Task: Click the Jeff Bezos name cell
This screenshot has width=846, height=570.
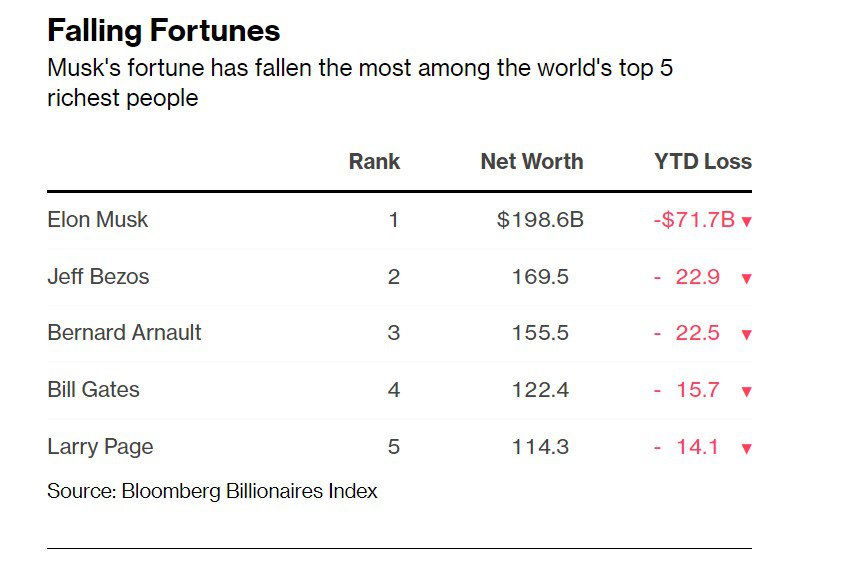Action: tap(98, 276)
